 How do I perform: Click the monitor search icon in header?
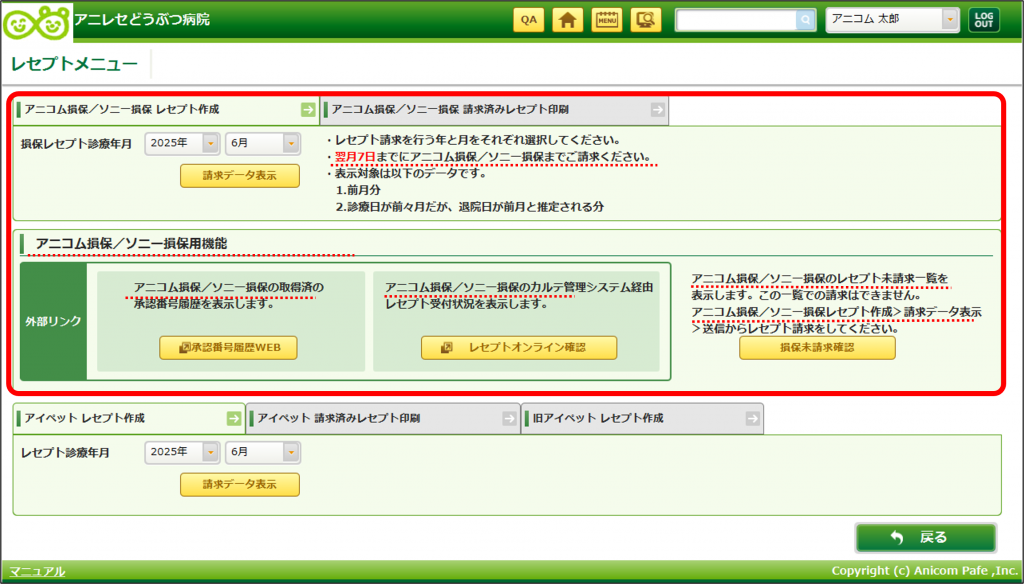click(646, 20)
